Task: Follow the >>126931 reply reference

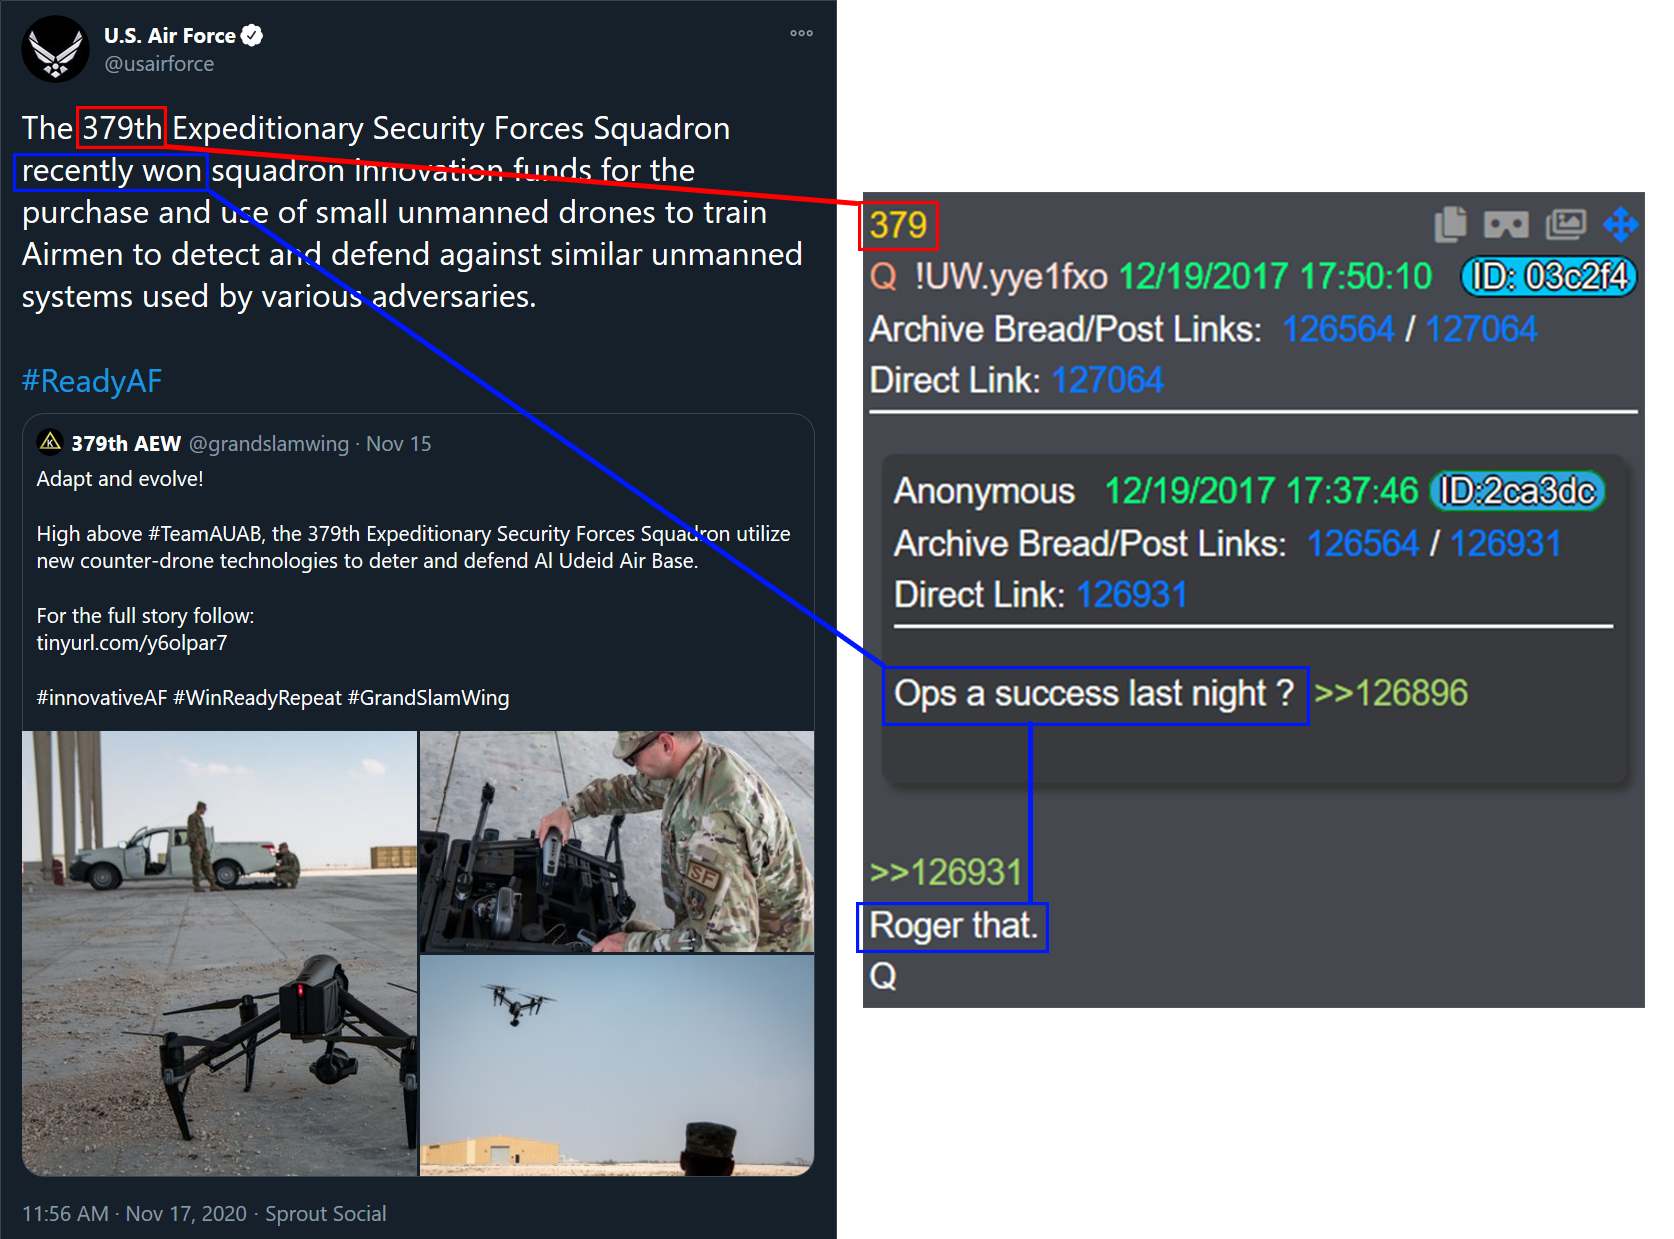Action: [945, 872]
